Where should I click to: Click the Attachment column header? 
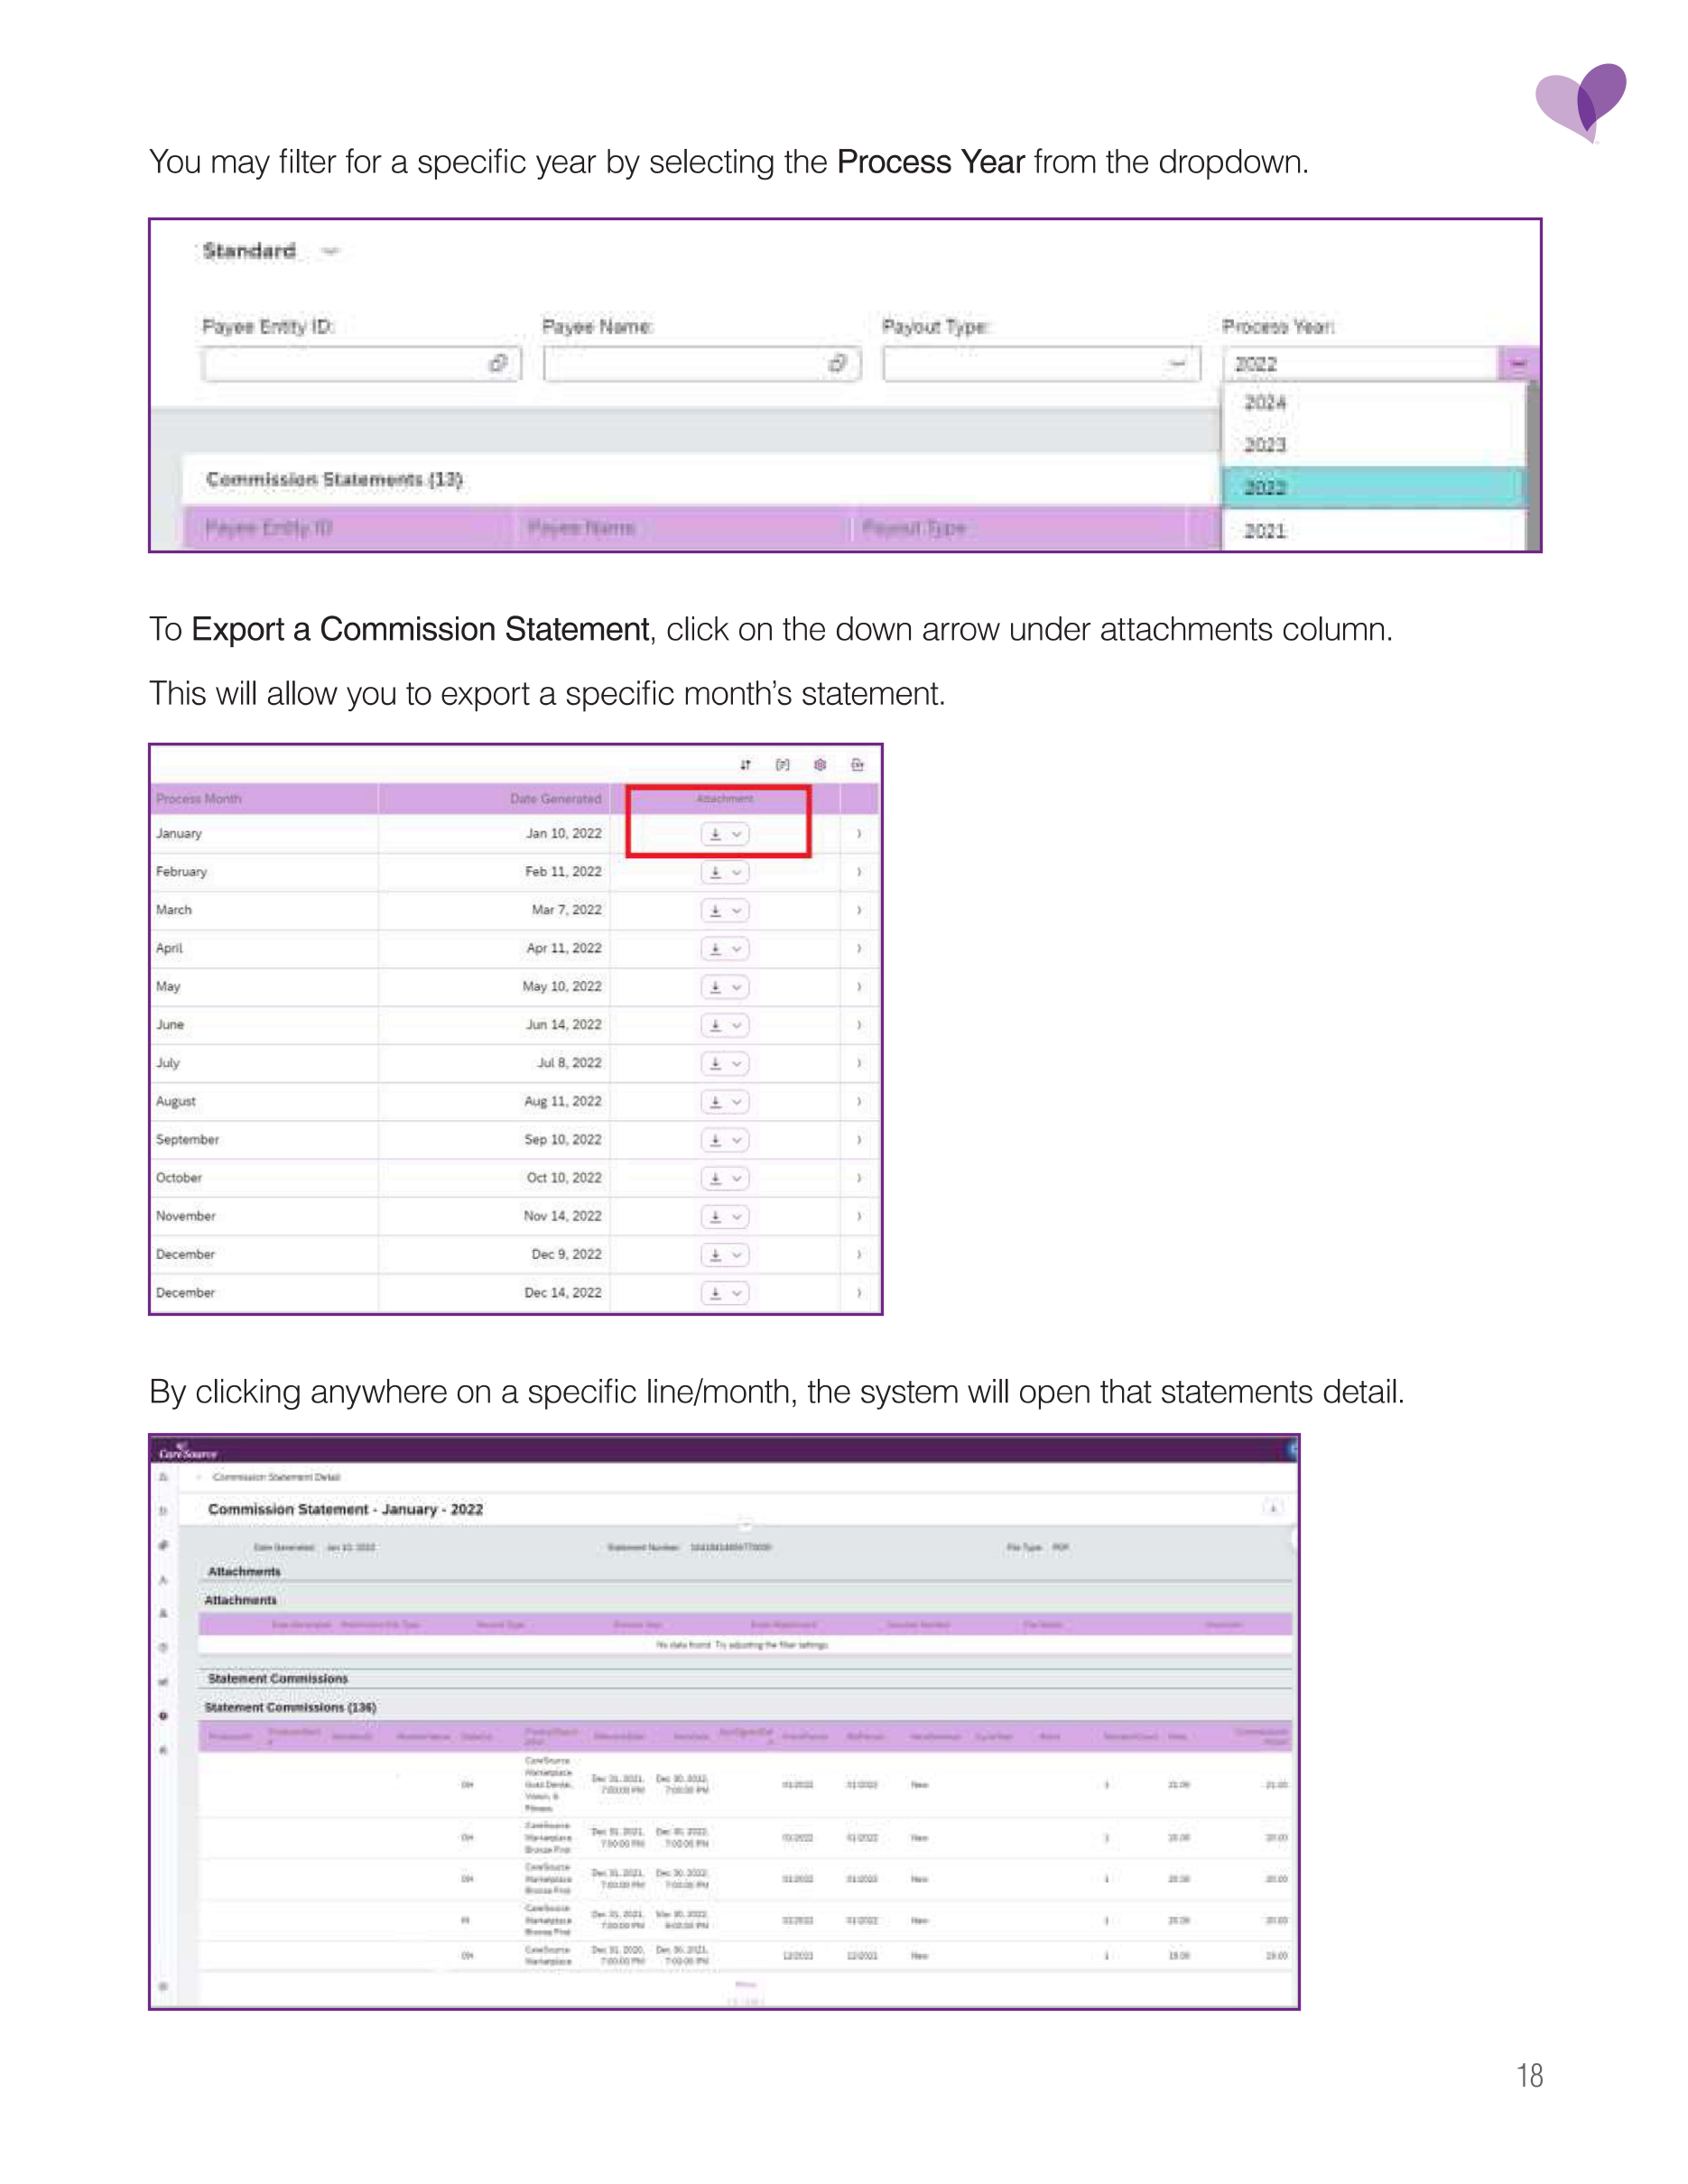(x=724, y=799)
